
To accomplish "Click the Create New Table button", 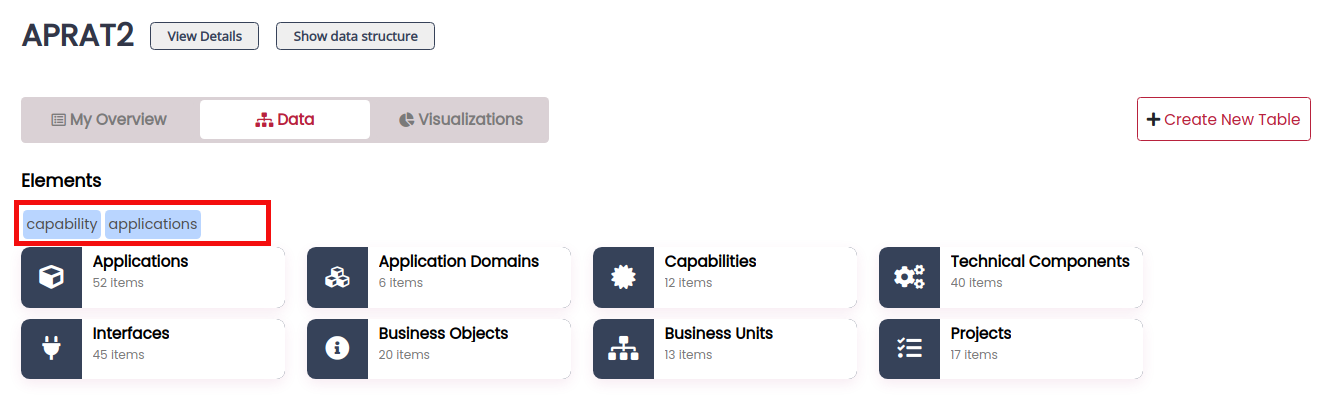I will 1224,119.
